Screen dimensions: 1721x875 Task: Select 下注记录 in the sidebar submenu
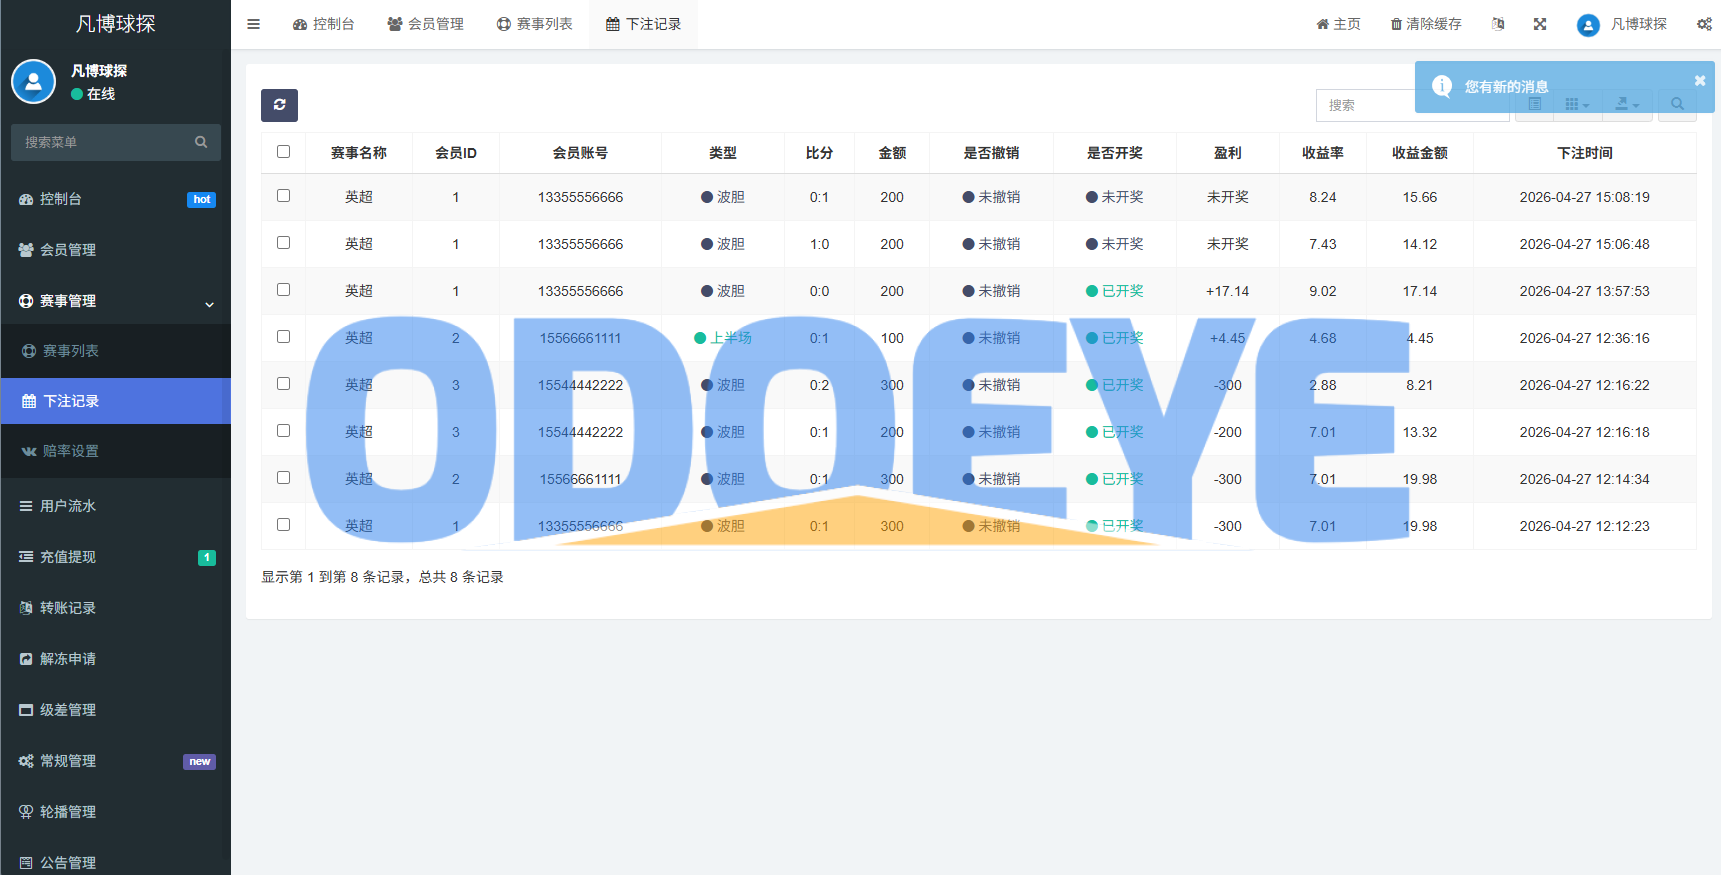[115, 401]
